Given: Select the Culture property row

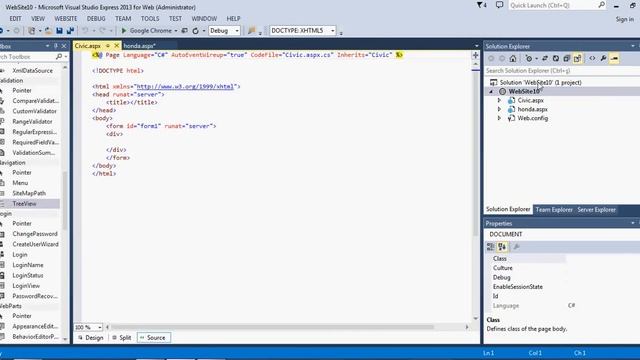Looking at the screenshot, I should tap(562, 268).
